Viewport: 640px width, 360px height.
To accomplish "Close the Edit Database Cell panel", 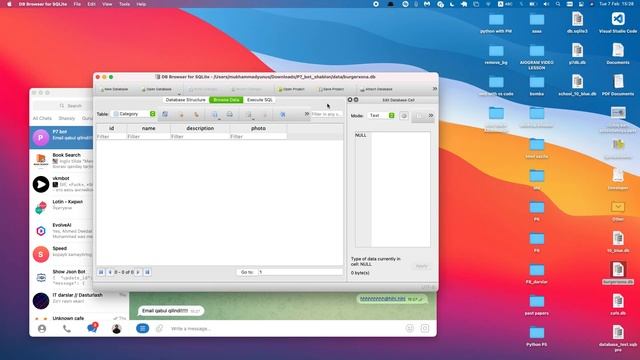I will click(x=350, y=100).
